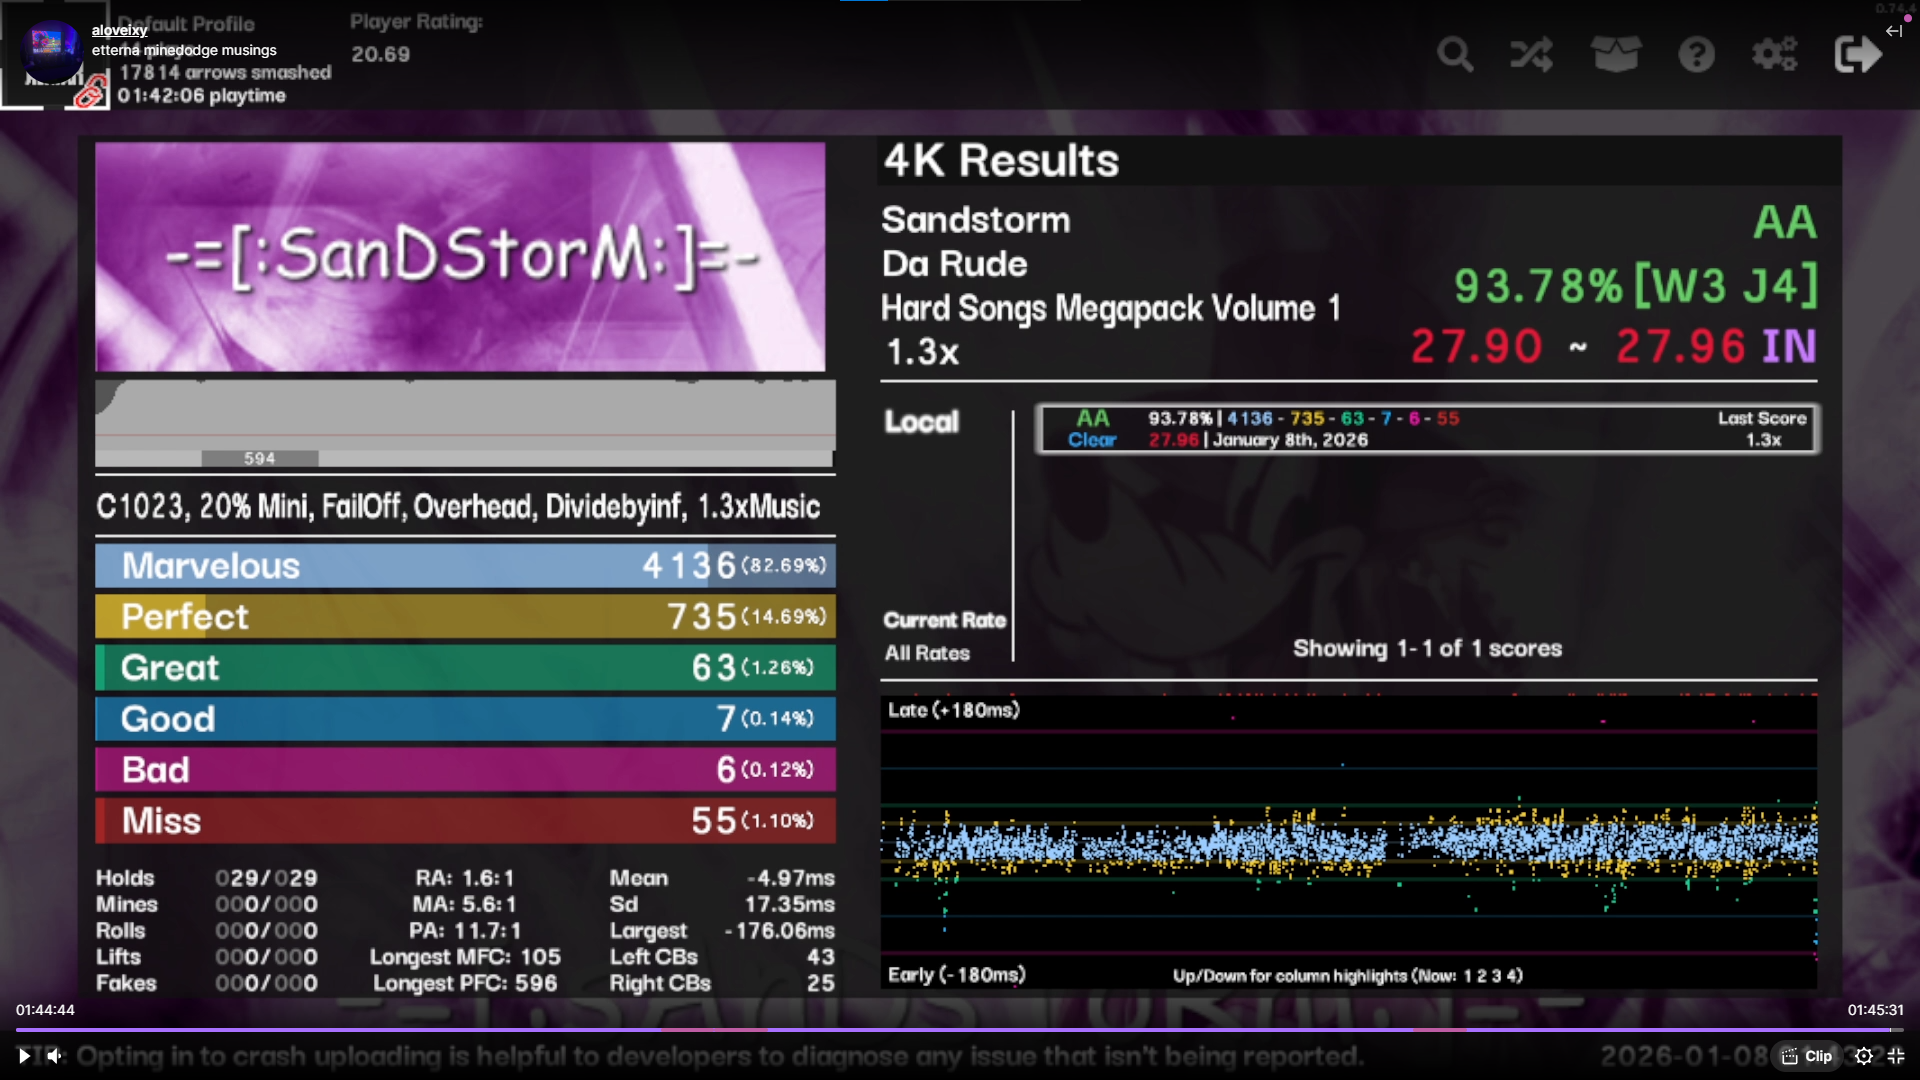Open the settings gears icon
The width and height of the screenshot is (1920, 1080).
pyautogui.click(x=1775, y=54)
